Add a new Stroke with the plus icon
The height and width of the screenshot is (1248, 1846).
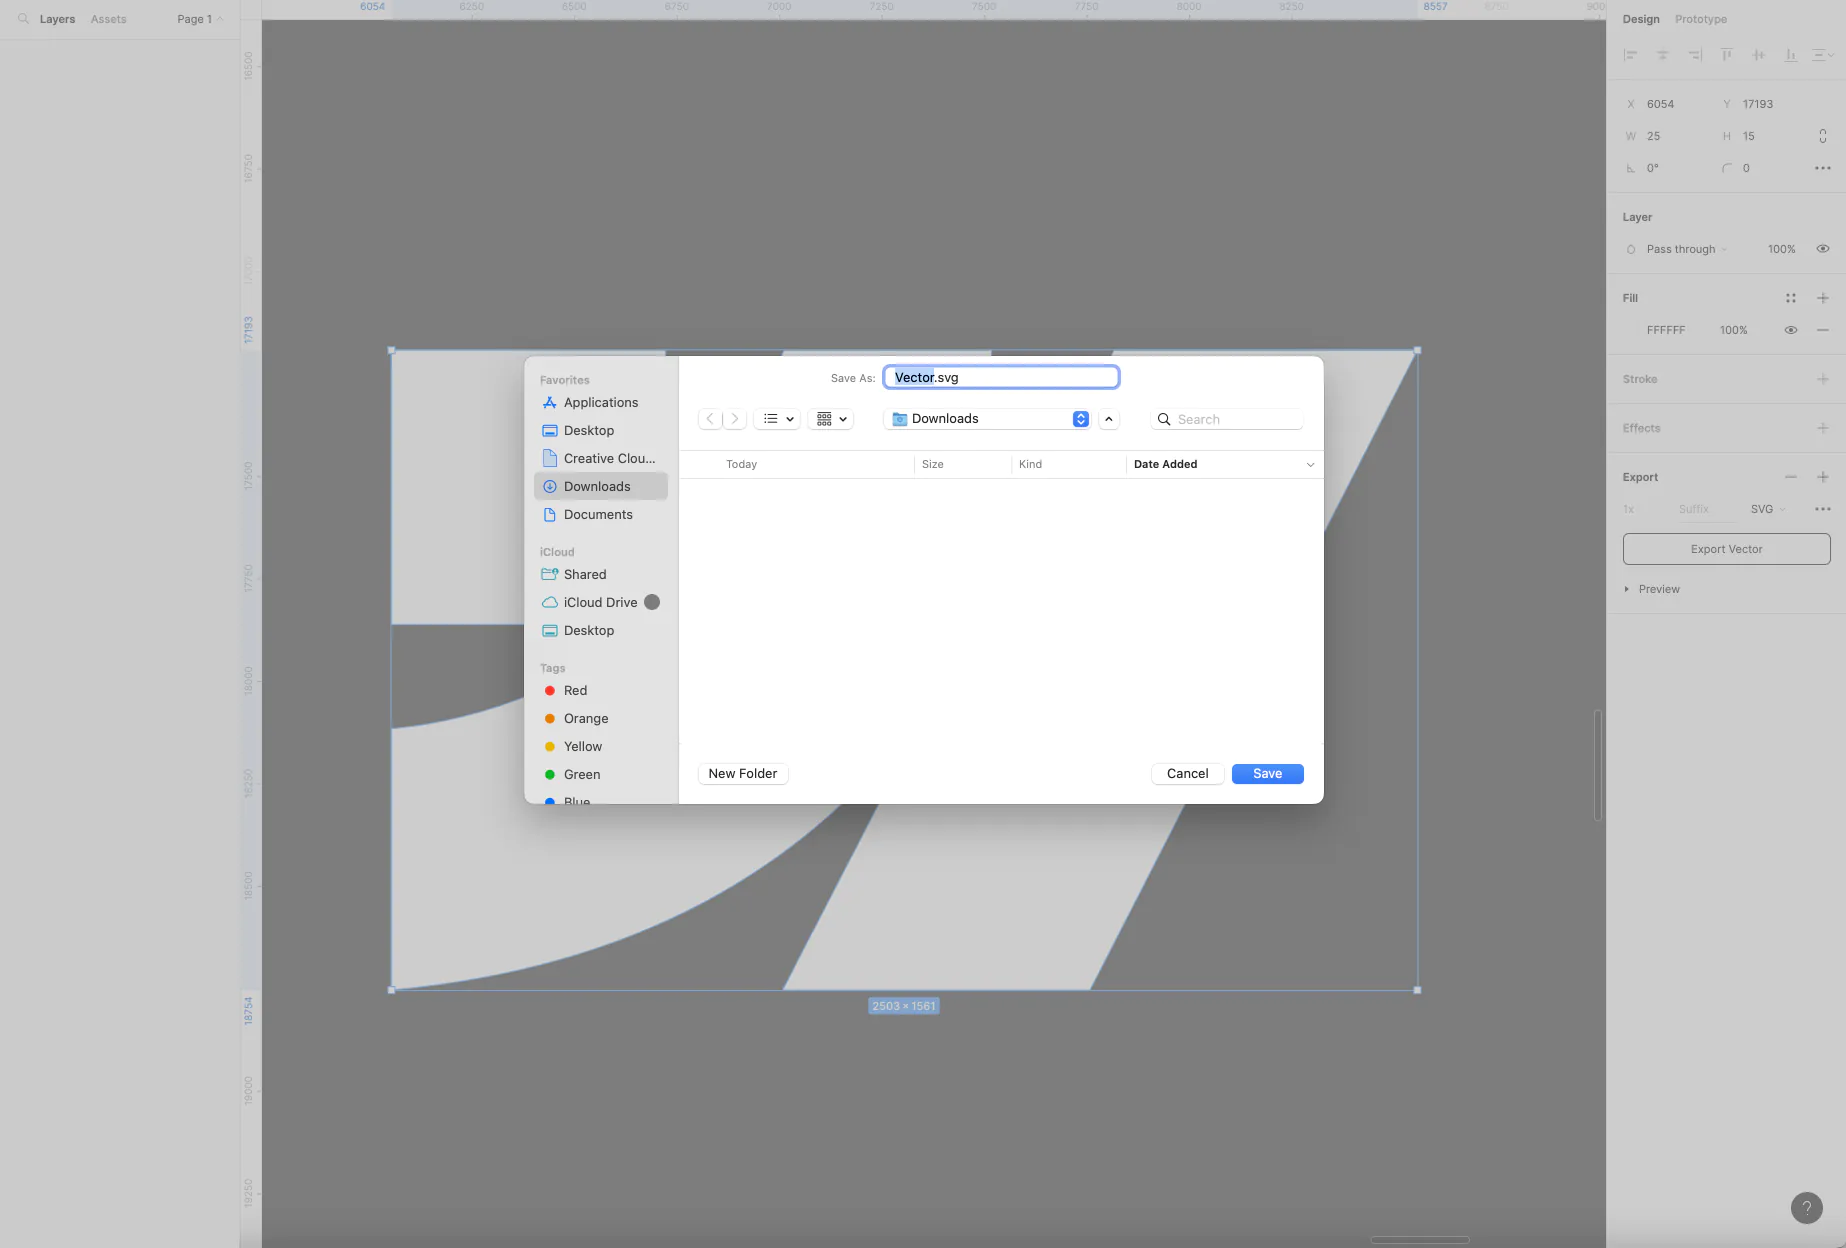point(1823,379)
